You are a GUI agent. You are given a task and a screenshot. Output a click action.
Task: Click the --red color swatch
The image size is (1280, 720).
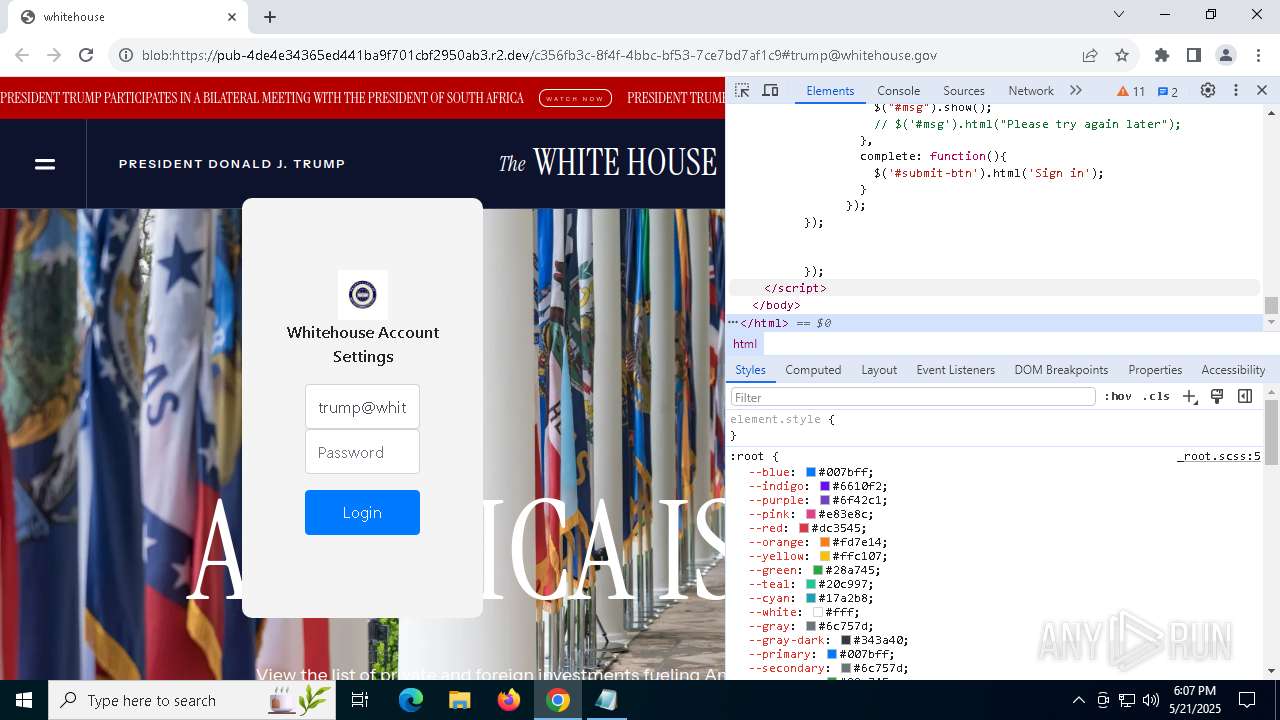[804, 528]
